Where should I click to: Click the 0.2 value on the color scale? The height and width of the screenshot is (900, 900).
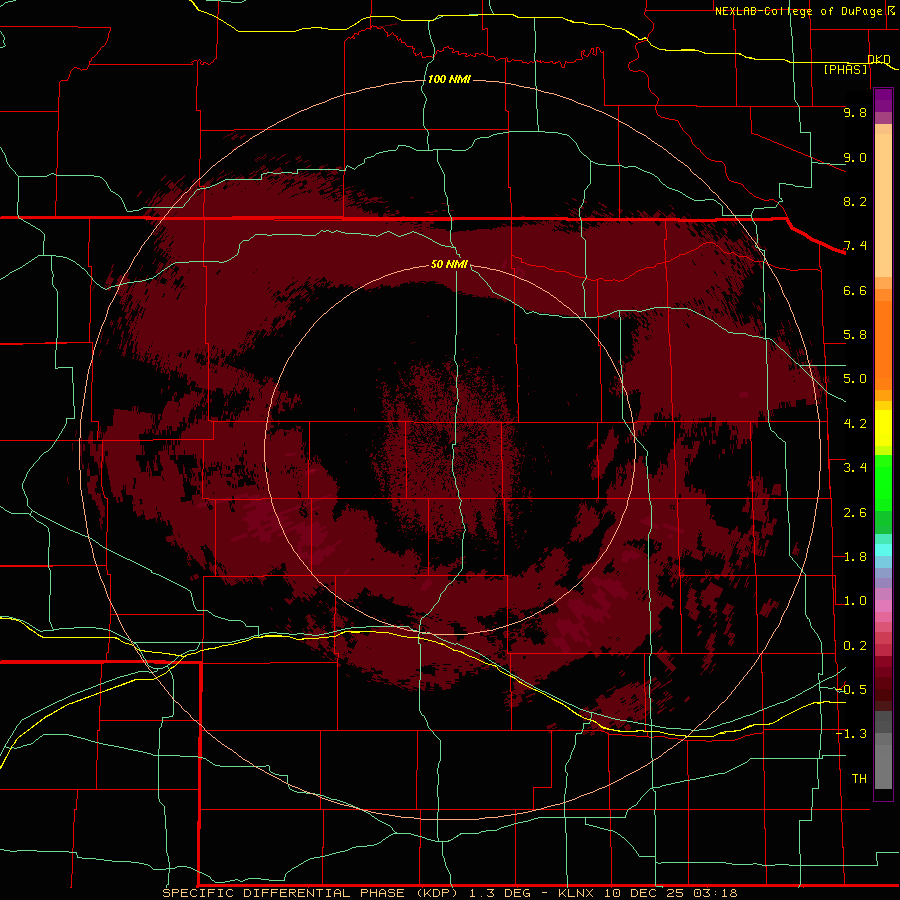point(855,646)
